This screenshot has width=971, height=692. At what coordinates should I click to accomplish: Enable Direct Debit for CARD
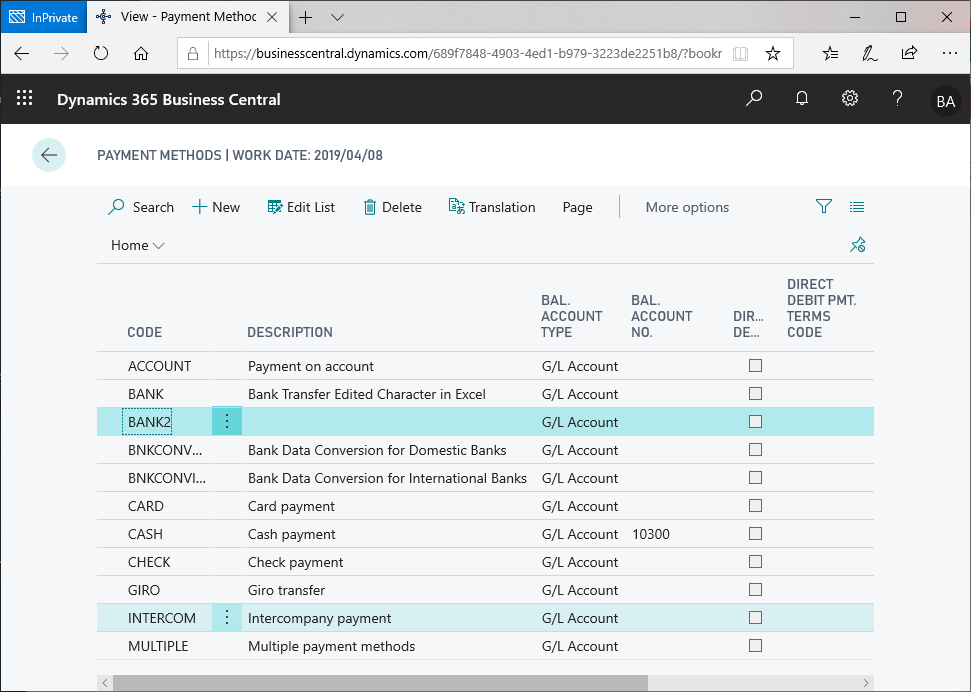755,506
